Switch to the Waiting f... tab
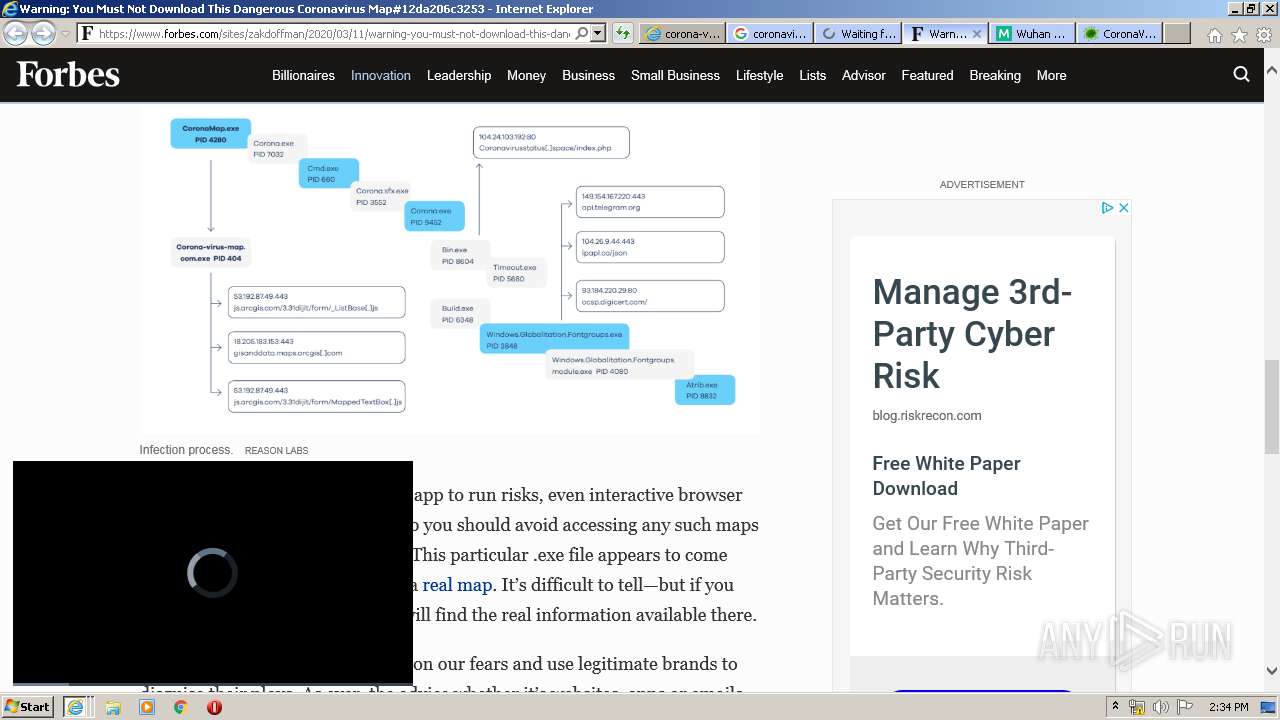 tap(857, 33)
